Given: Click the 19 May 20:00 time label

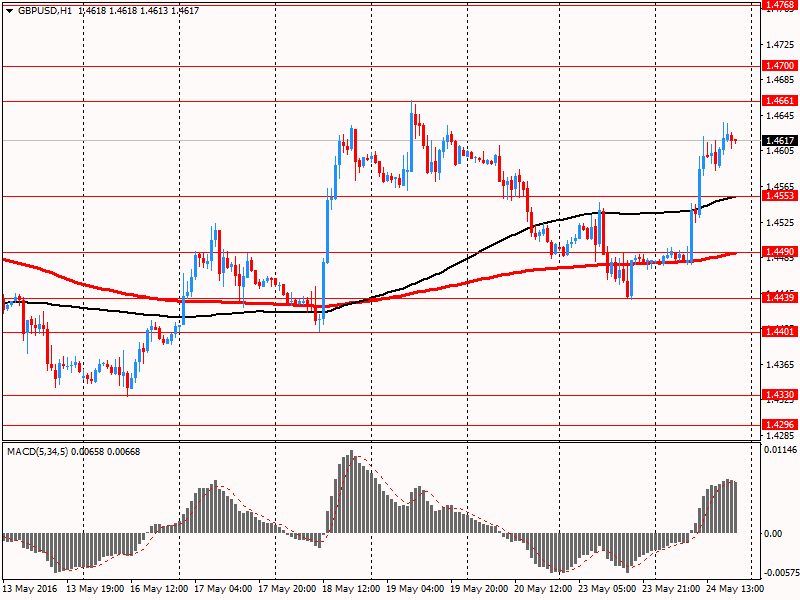Looking at the screenshot, I should (479, 589).
